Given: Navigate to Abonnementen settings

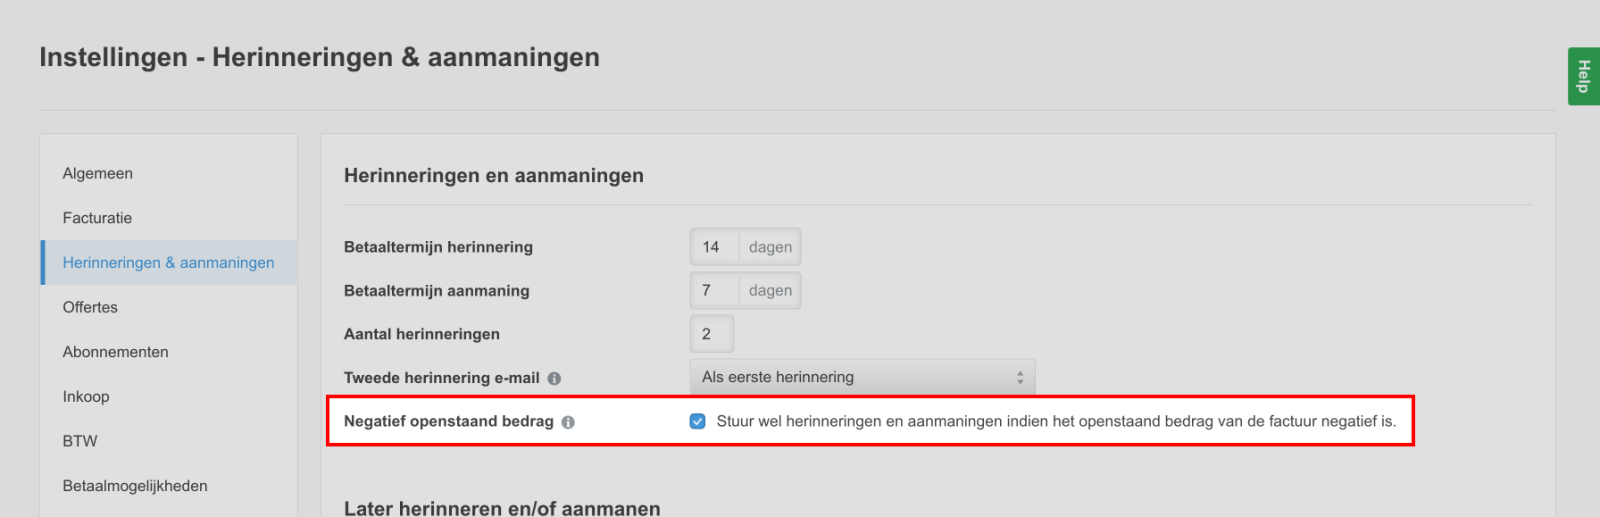Looking at the screenshot, I should point(115,352).
